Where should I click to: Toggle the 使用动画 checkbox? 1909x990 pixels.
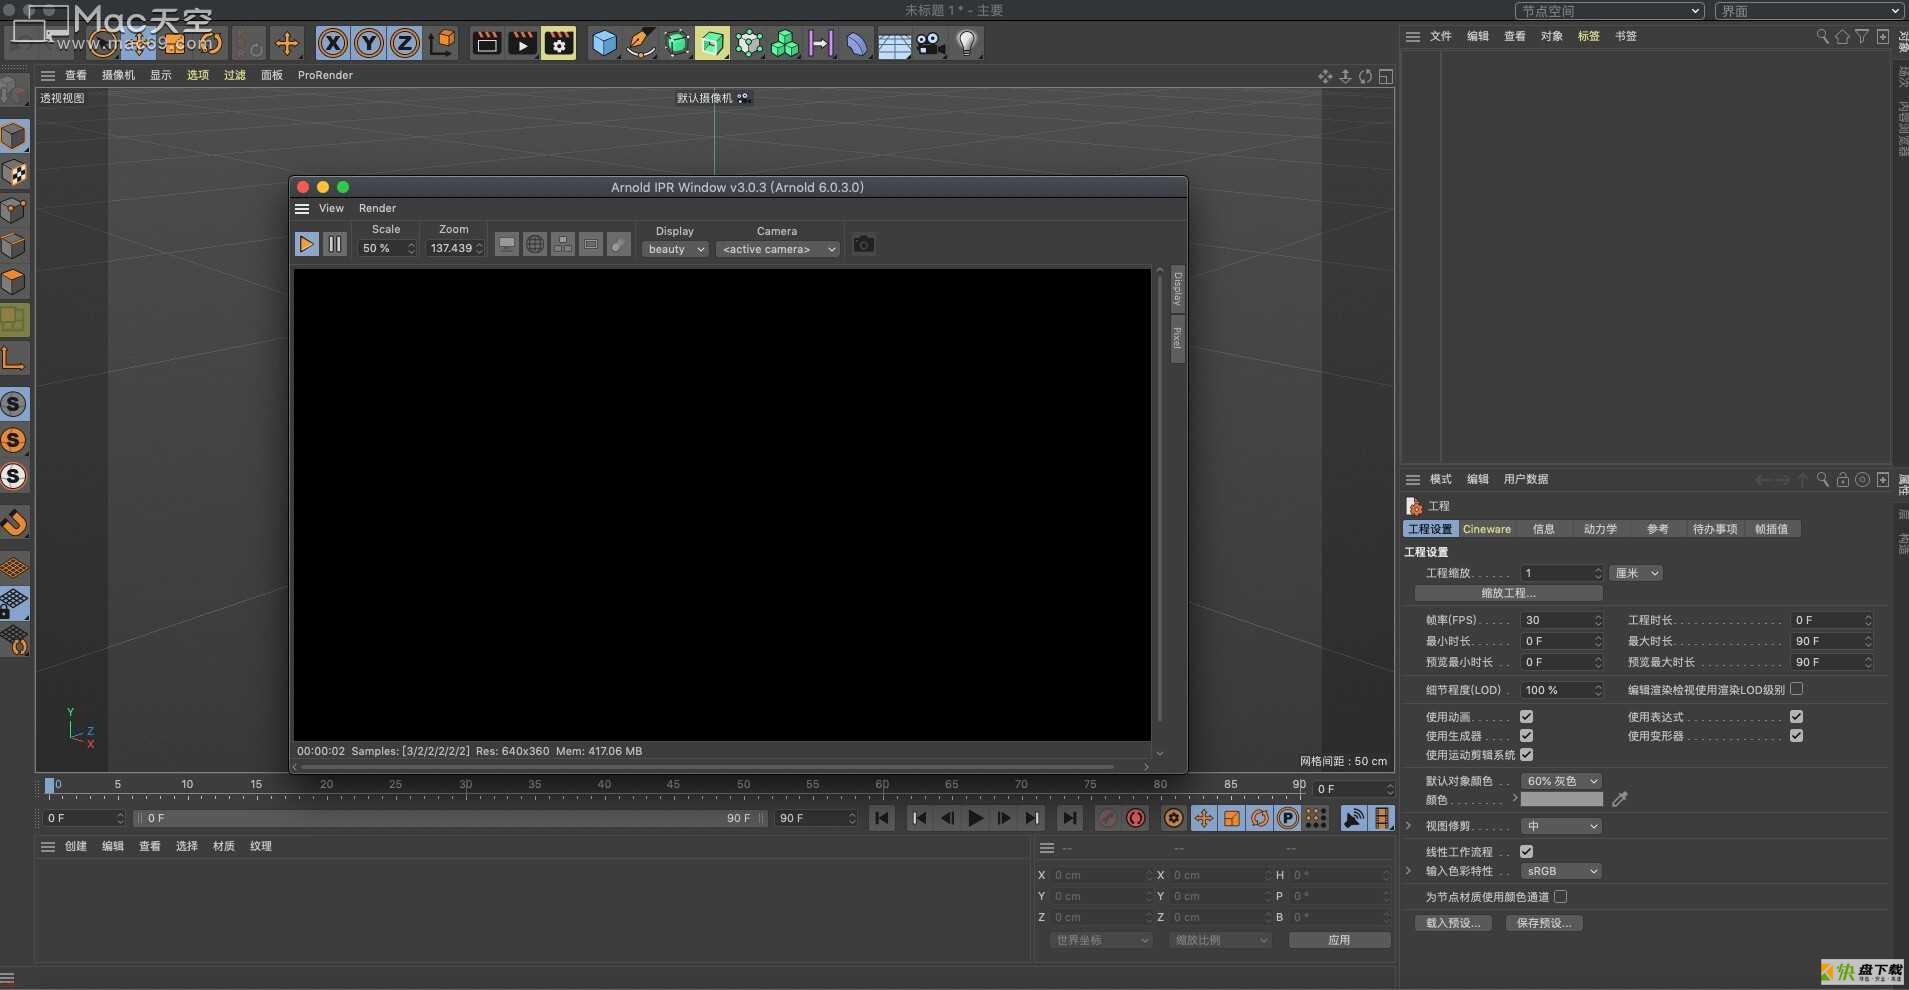point(1526,717)
